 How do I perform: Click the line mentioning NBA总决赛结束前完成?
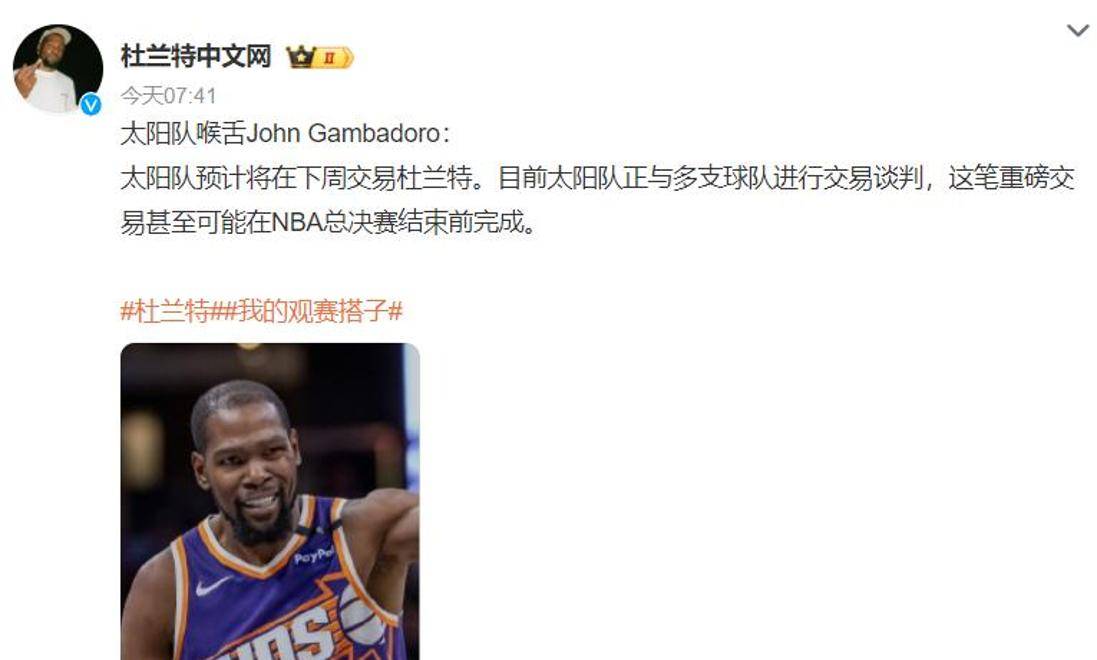coord(329,223)
